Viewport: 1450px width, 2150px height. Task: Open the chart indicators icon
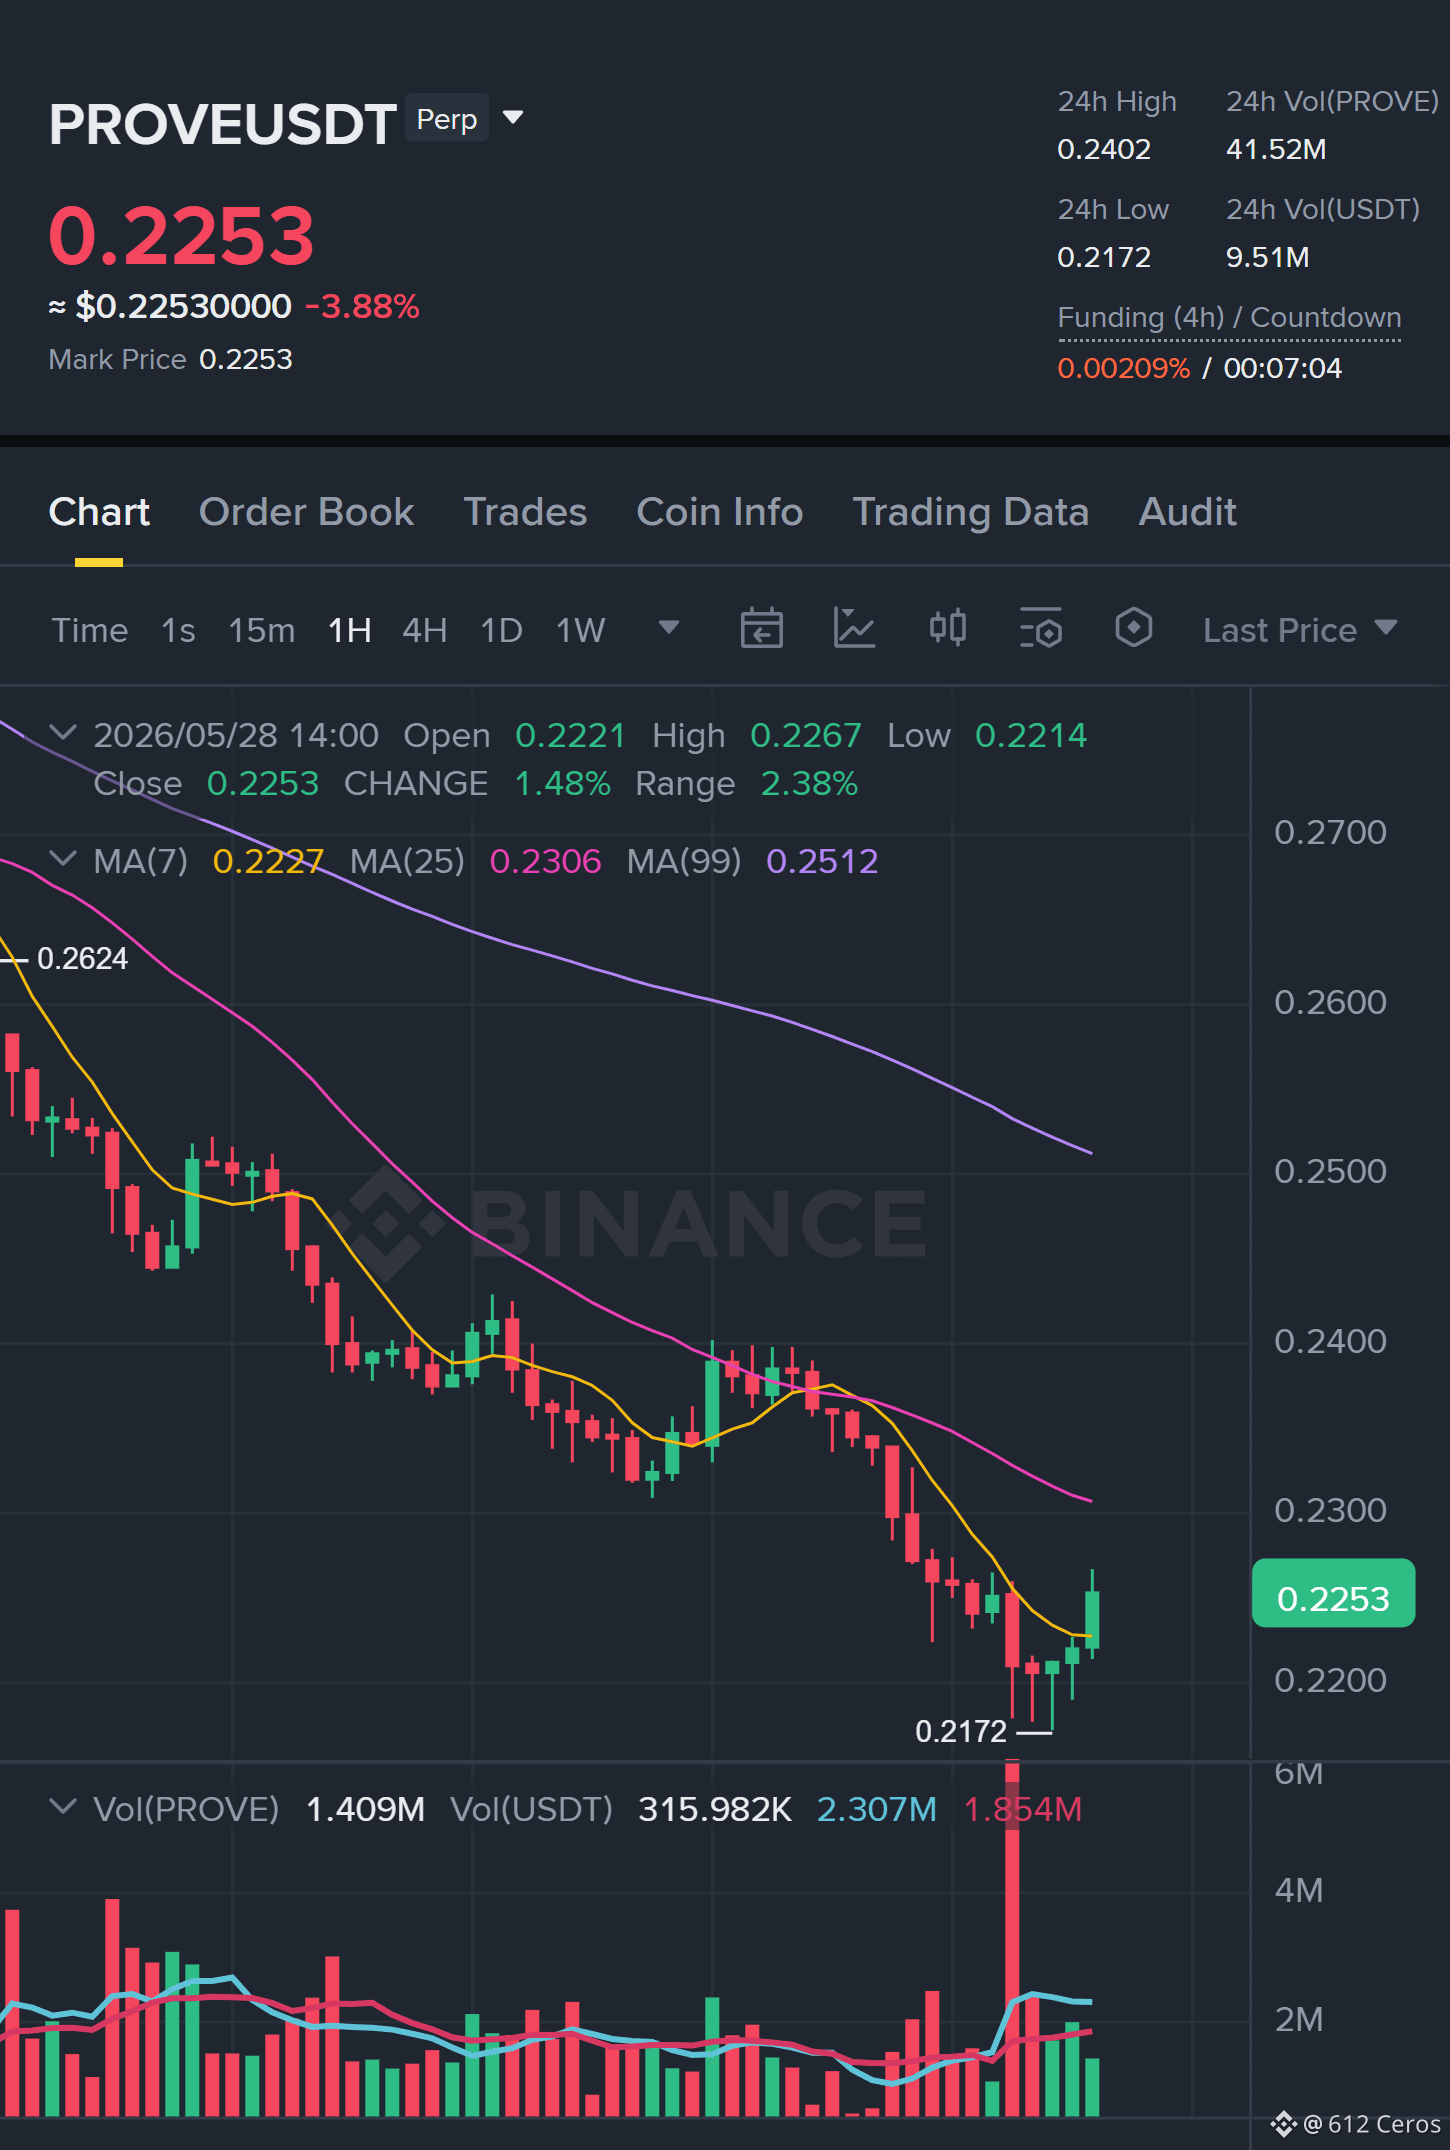pyautogui.click(x=854, y=629)
